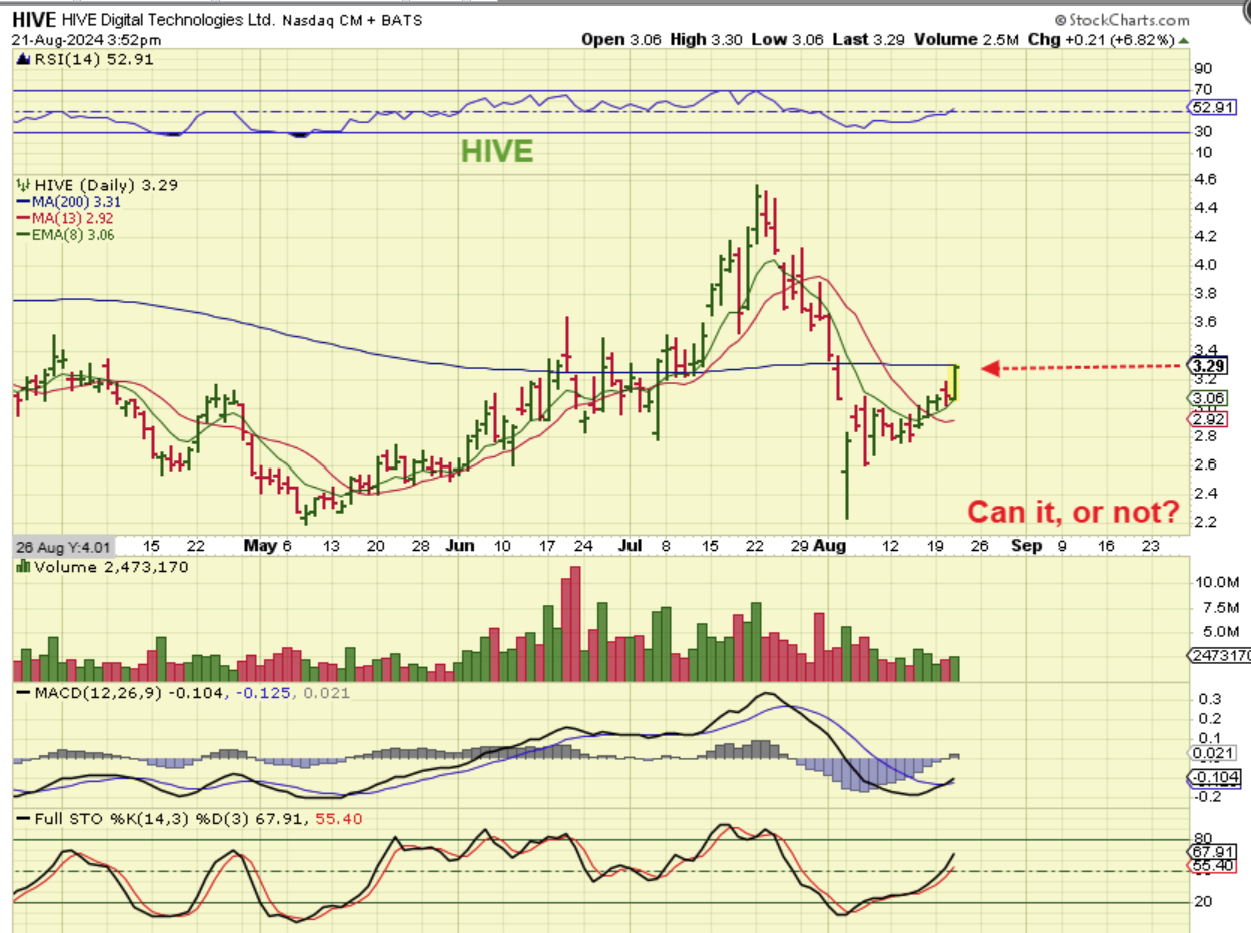Click the May label on the date axis
This screenshot has width=1251, height=933.
pos(259,546)
